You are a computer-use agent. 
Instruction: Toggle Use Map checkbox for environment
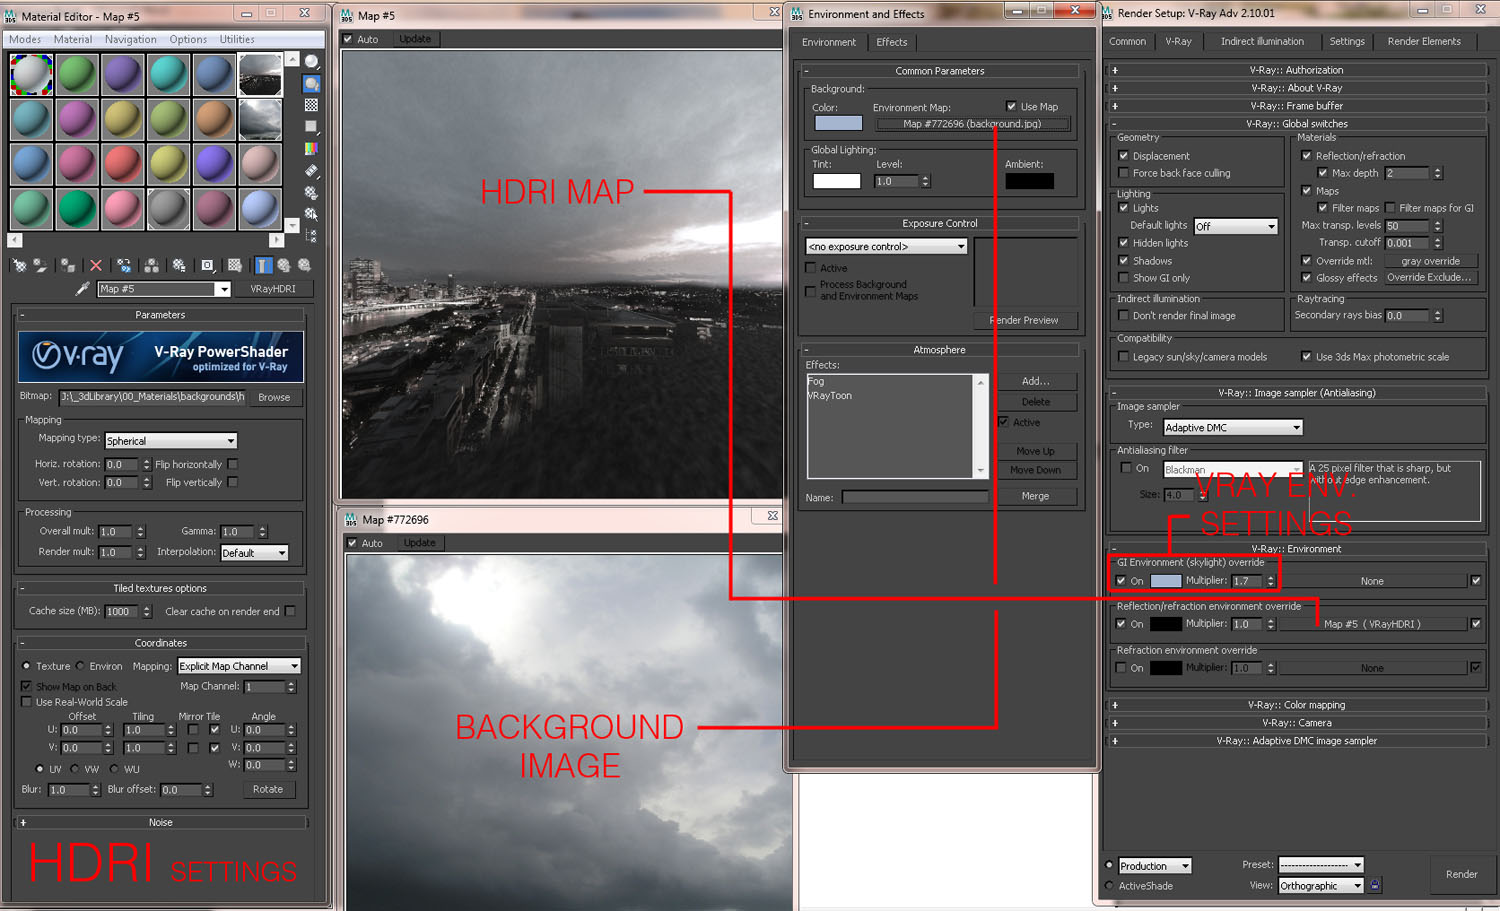coord(1012,107)
